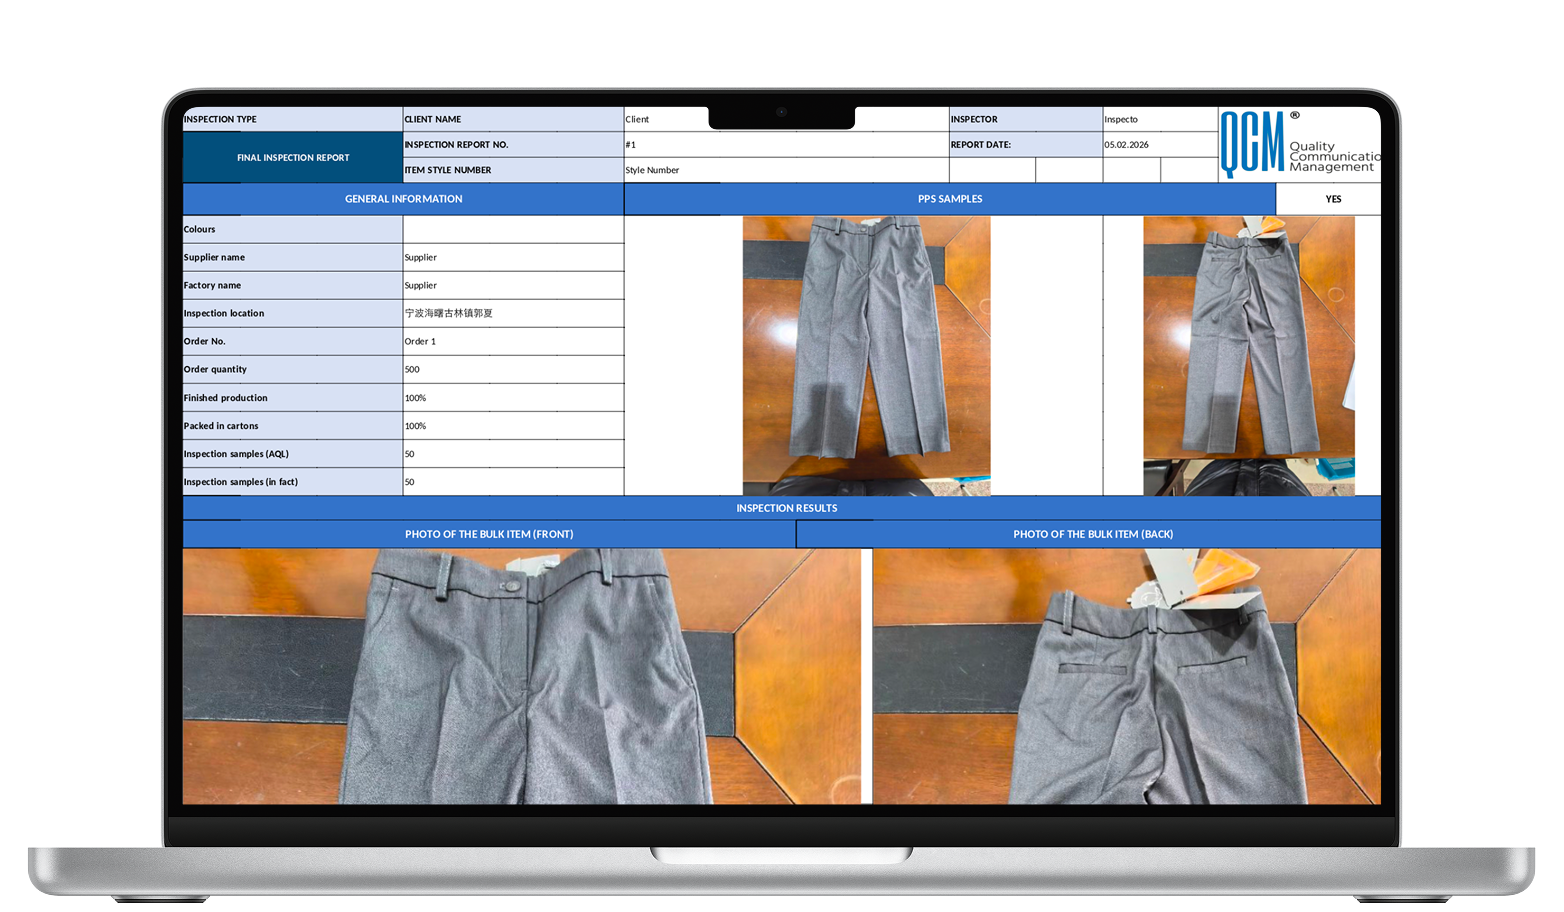Select the Client name value cell

[666, 119]
